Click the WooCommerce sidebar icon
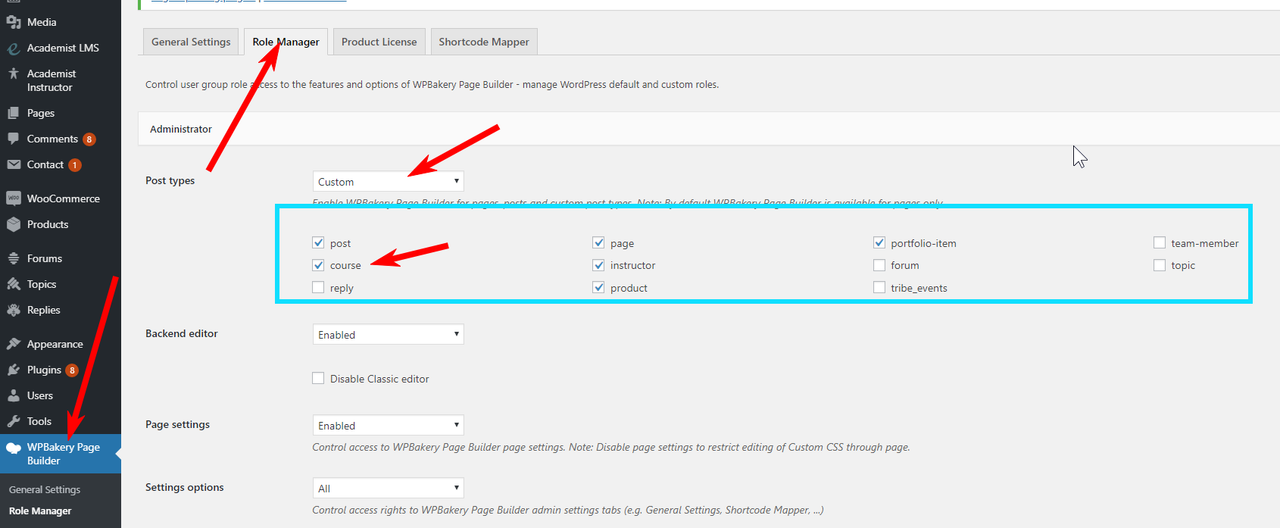 (x=13, y=199)
